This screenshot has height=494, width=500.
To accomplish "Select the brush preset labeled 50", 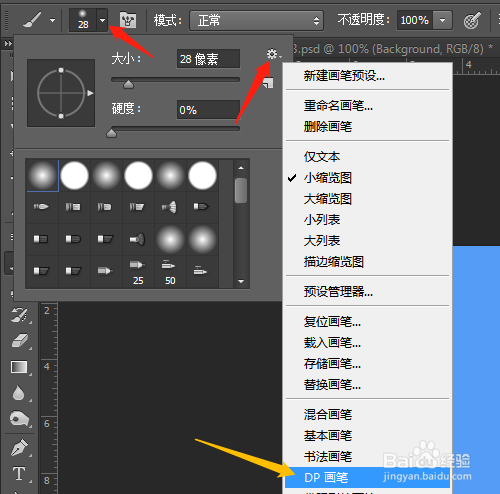I will (x=170, y=272).
